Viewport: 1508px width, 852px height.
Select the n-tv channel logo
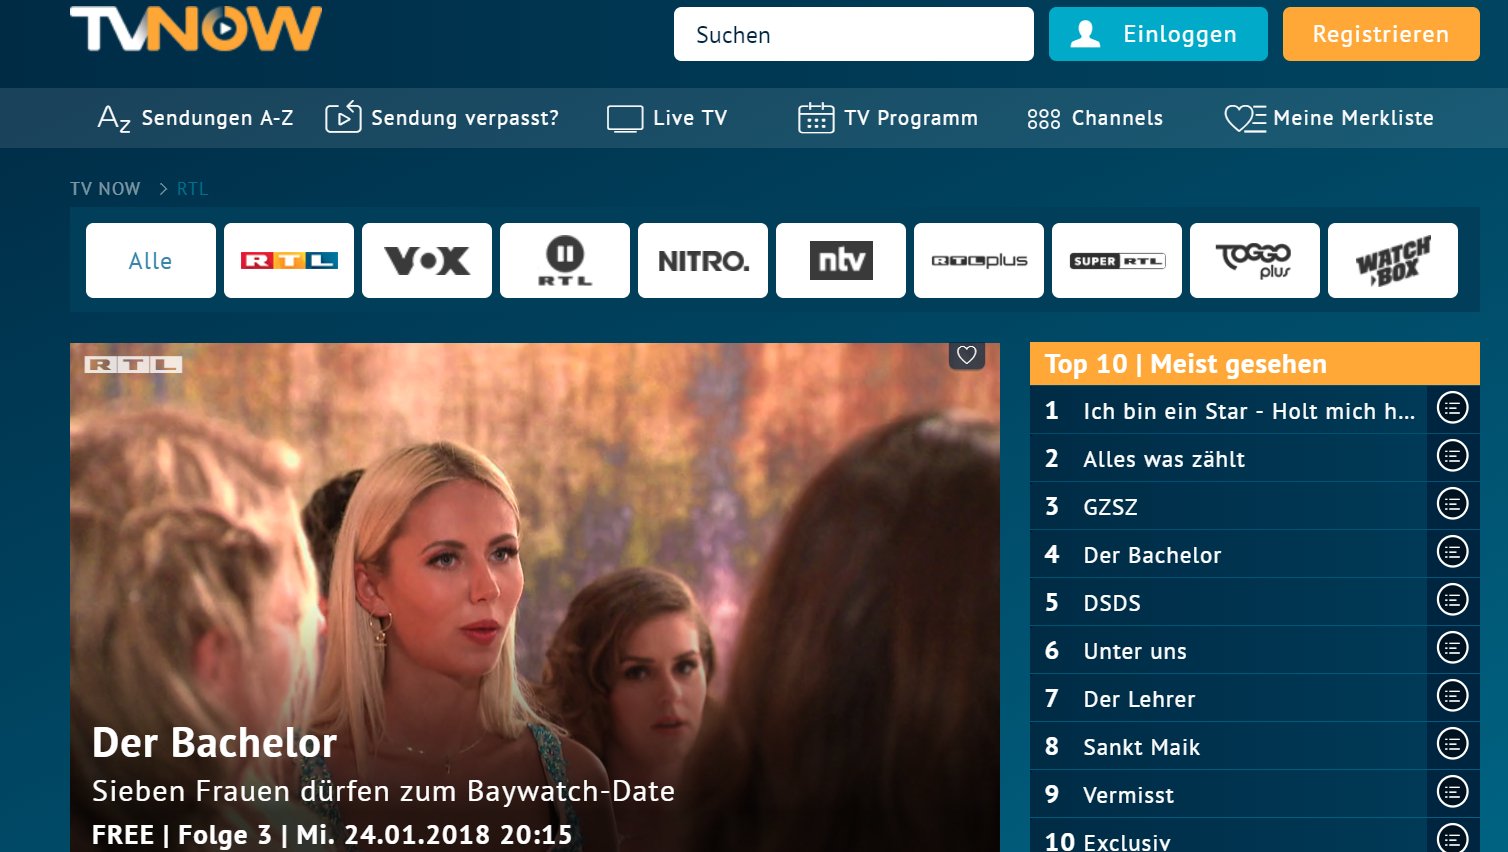[841, 260]
